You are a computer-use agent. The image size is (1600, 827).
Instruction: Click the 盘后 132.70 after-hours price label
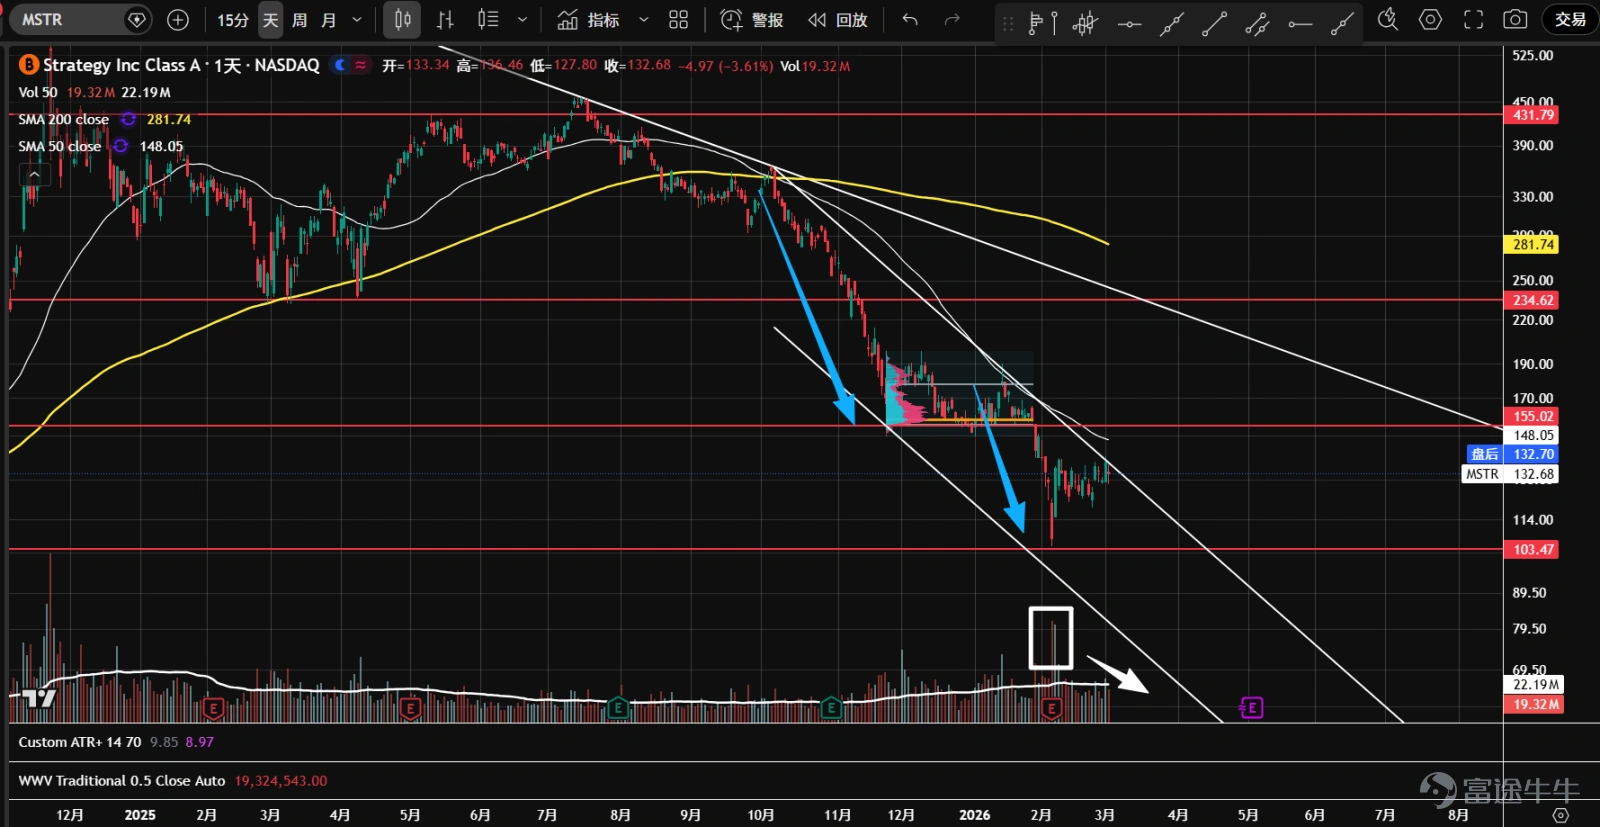pyautogui.click(x=1512, y=454)
